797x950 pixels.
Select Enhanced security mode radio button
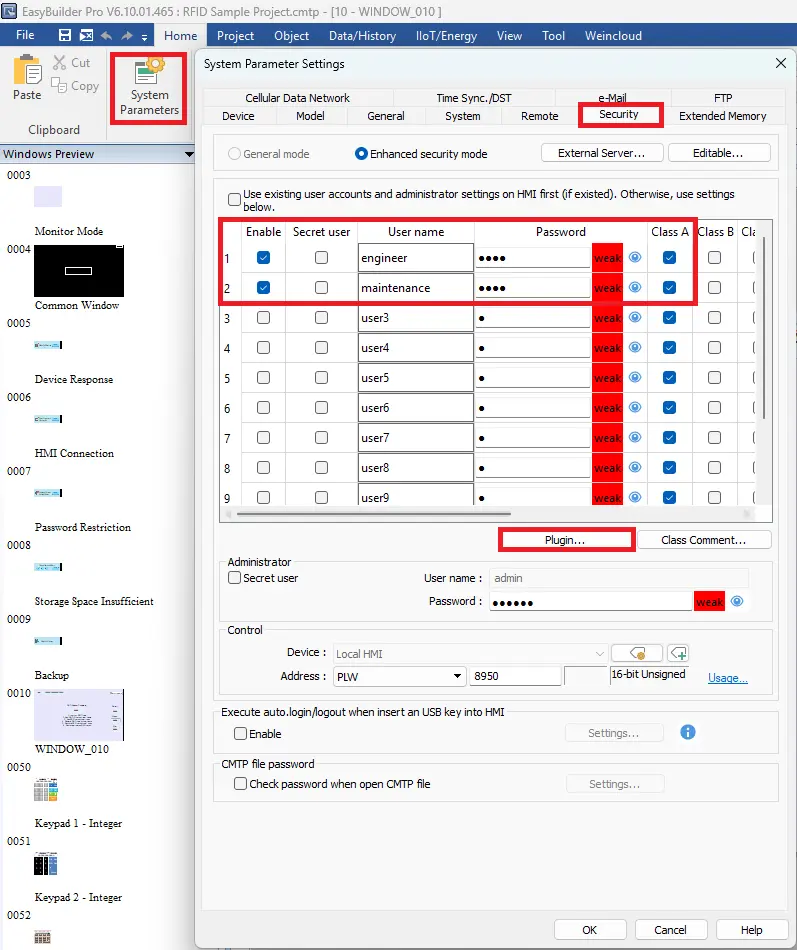pyautogui.click(x=361, y=154)
